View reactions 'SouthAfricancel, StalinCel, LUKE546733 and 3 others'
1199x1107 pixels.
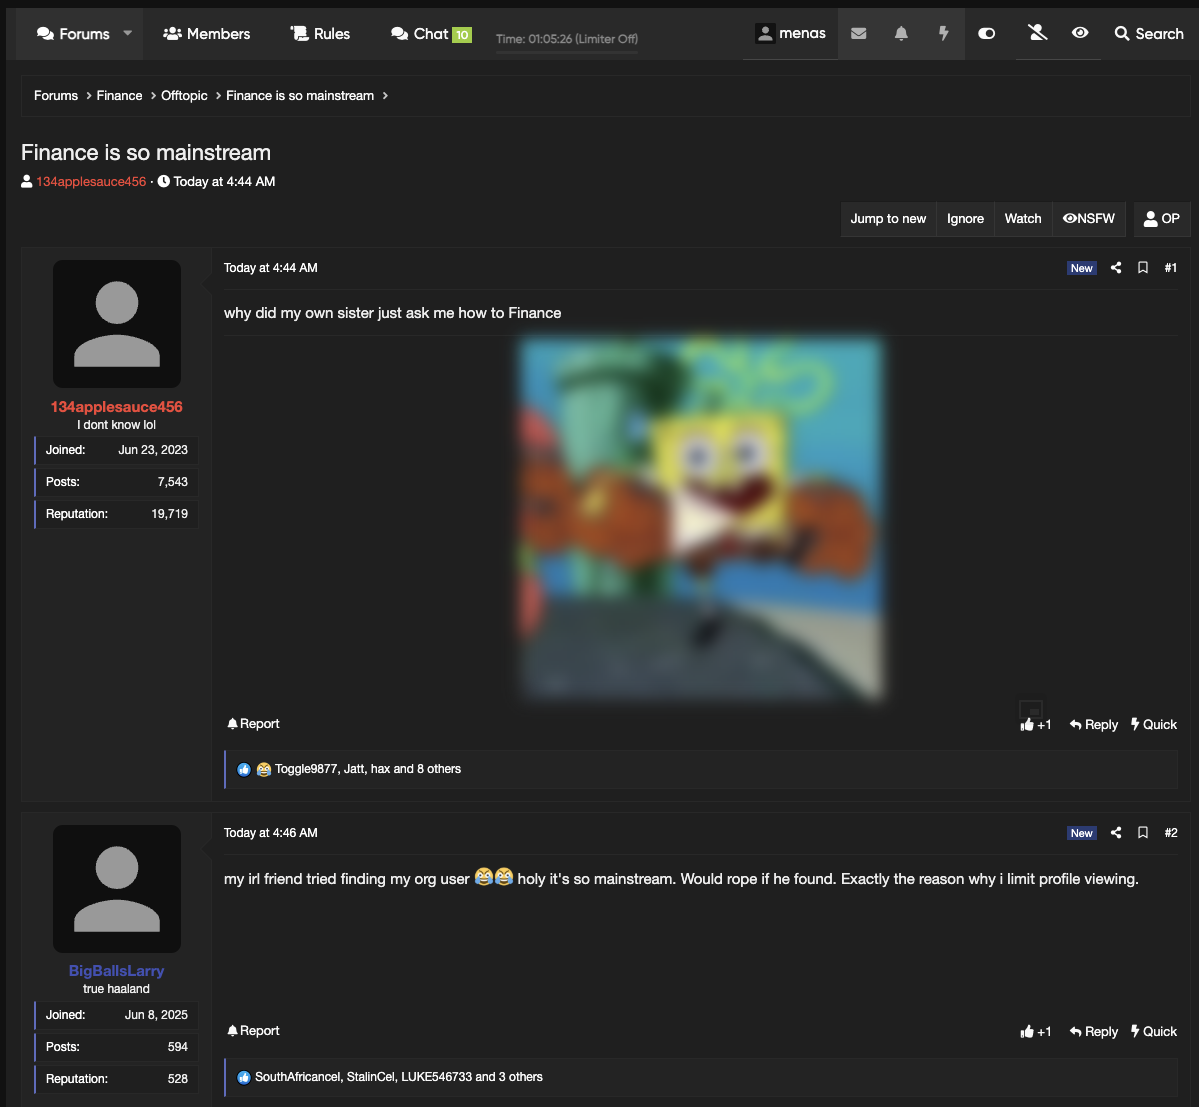point(398,1076)
